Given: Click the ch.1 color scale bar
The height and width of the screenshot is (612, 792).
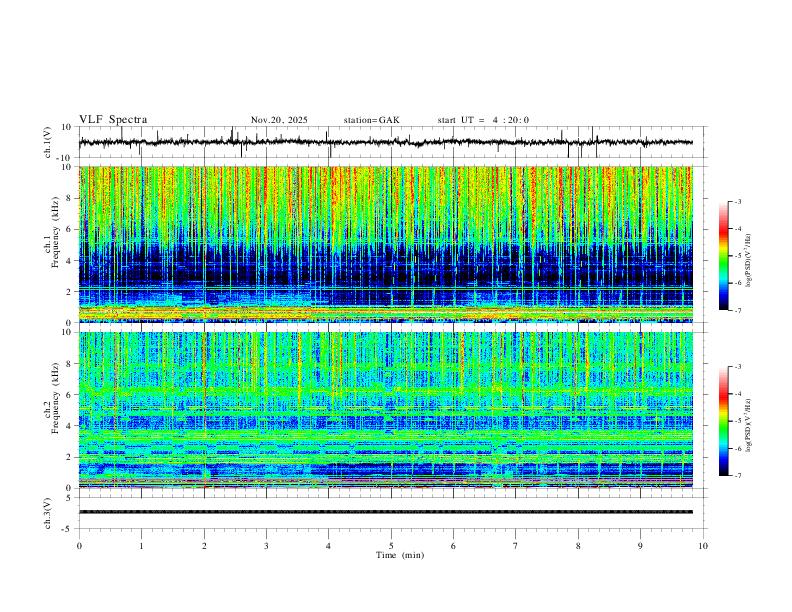Looking at the screenshot, I should (x=724, y=256).
